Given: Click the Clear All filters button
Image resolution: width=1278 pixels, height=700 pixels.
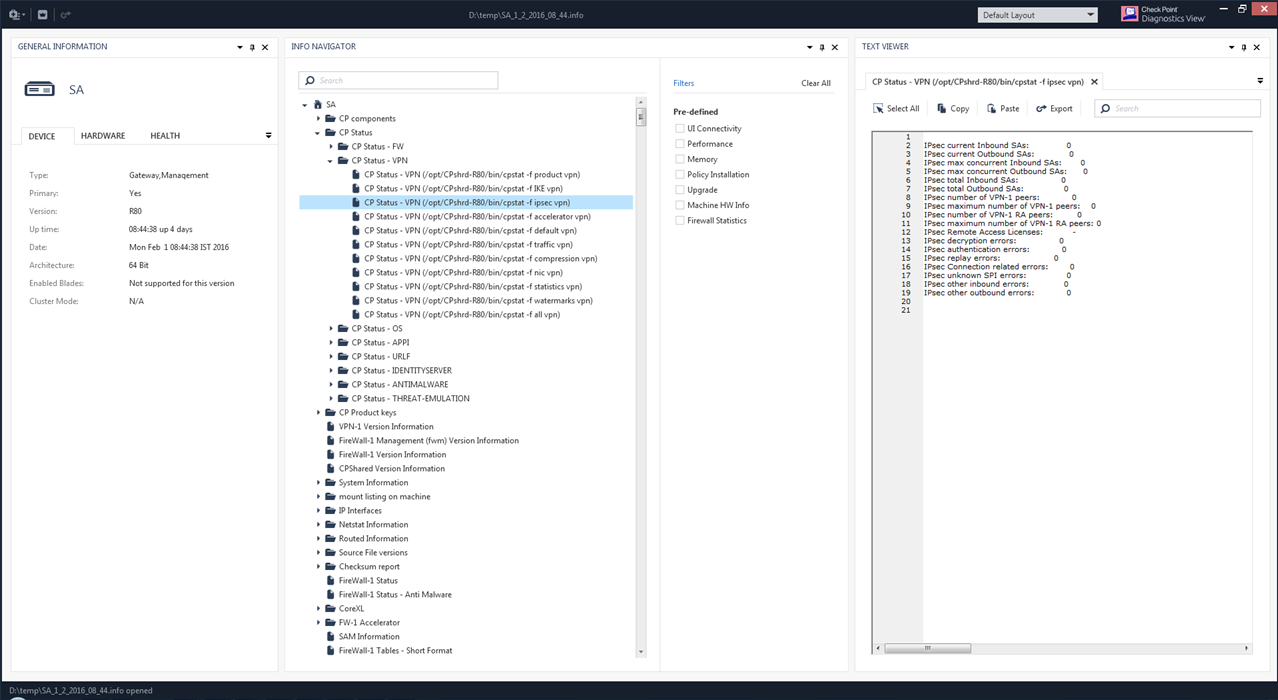Looking at the screenshot, I should 816,83.
